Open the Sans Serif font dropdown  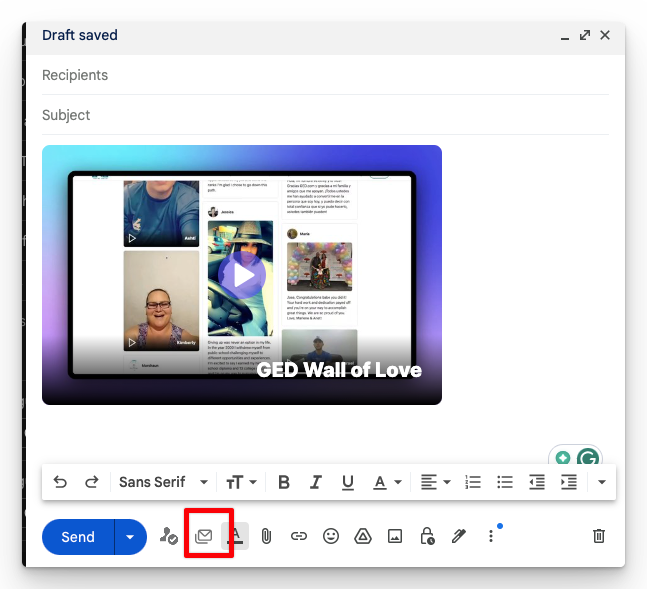click(163, 482)
